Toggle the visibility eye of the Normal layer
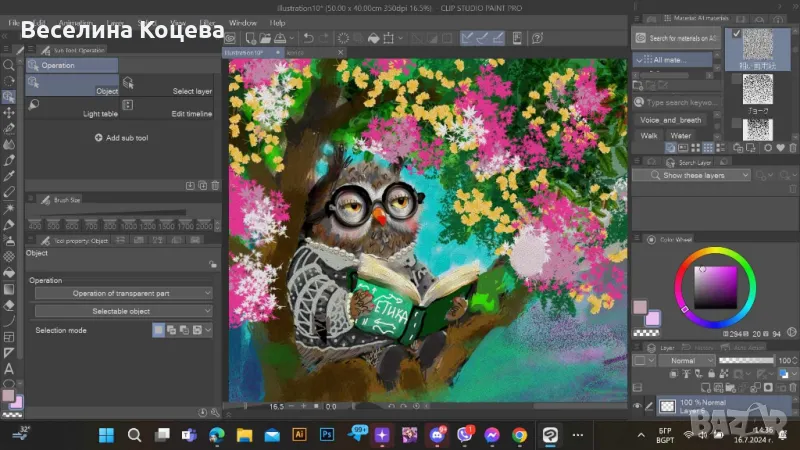The image size is (800, 450). [x=638, y=406]
